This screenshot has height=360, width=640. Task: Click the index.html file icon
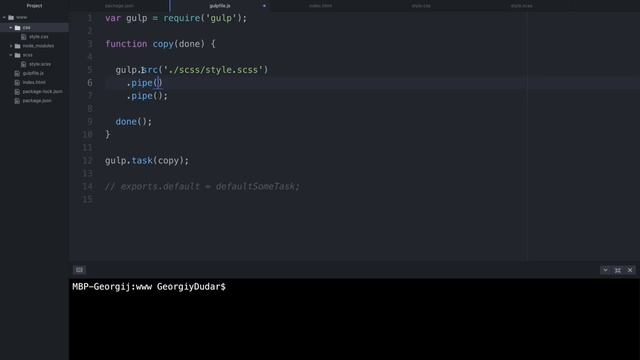coord(17,82)
